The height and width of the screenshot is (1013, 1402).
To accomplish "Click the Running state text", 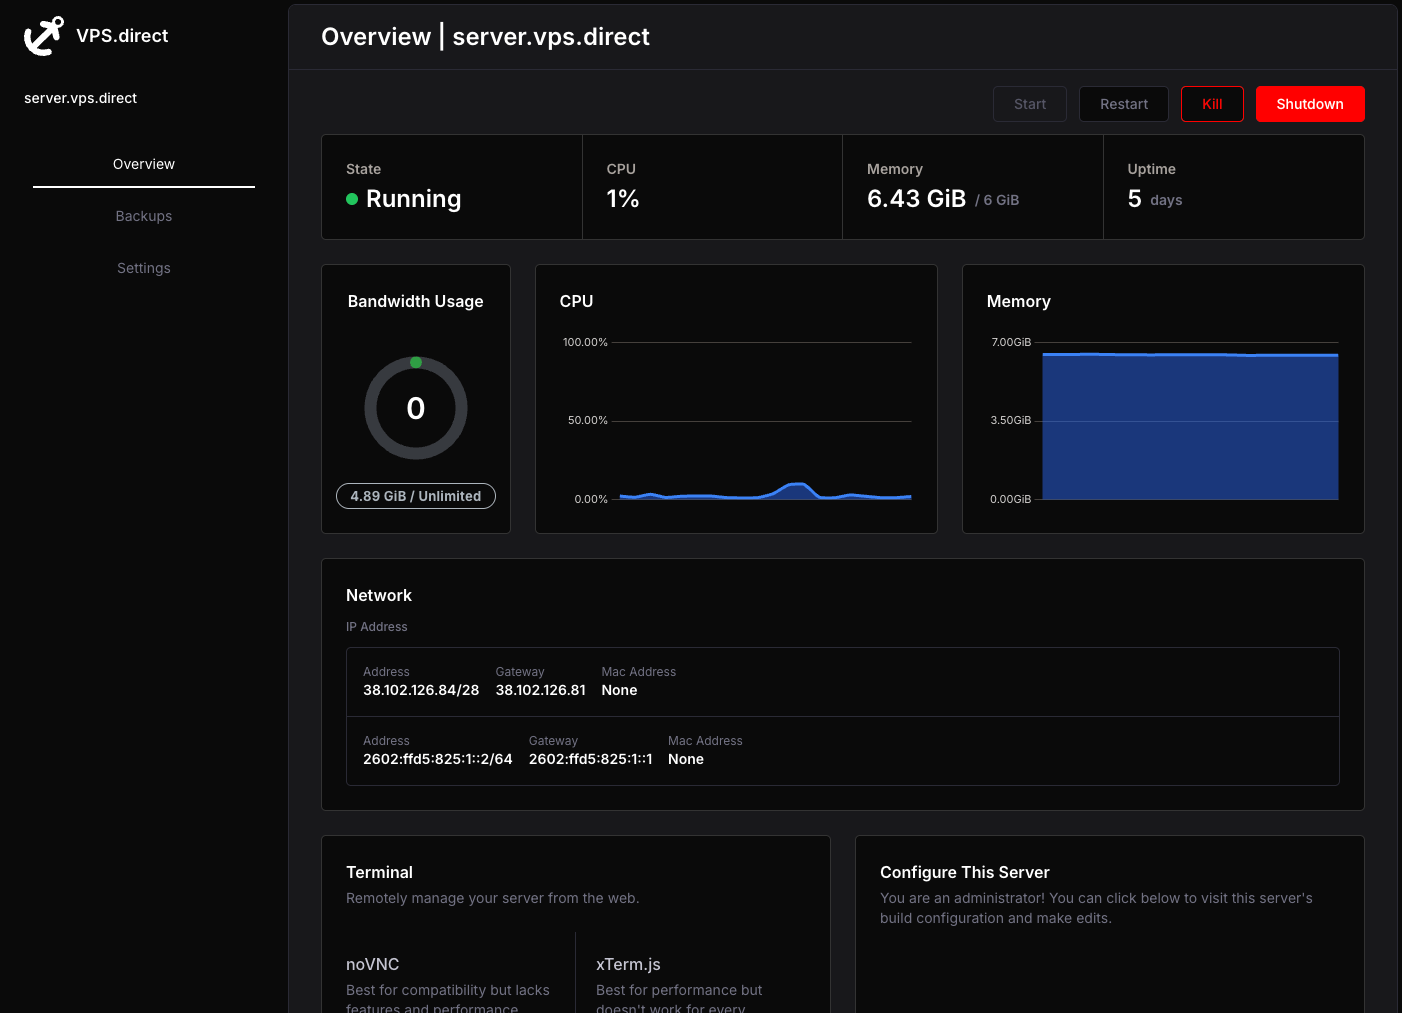I will click(x=414, y=199).
